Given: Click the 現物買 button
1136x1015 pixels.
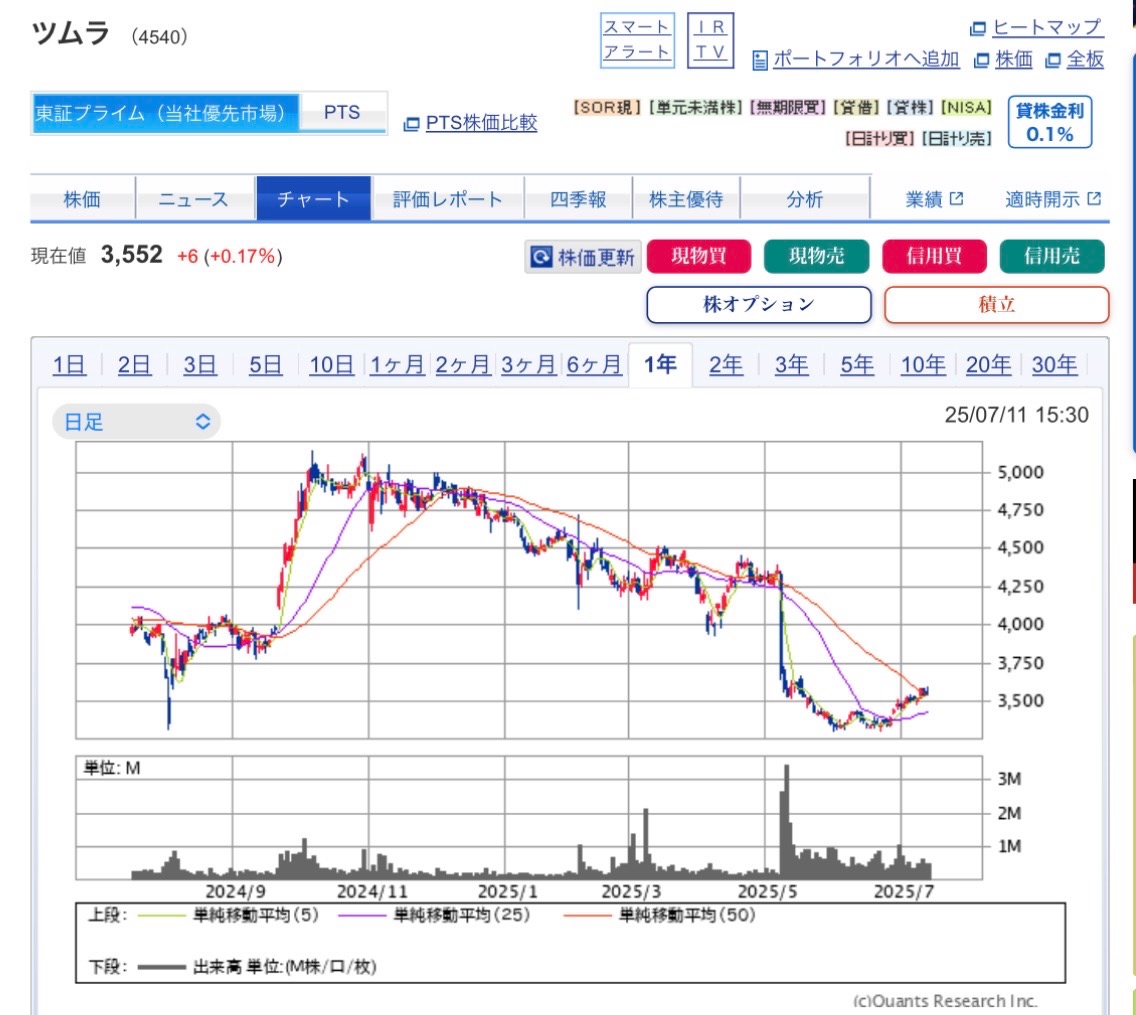Looking at the screenshot, I should 698,256.
